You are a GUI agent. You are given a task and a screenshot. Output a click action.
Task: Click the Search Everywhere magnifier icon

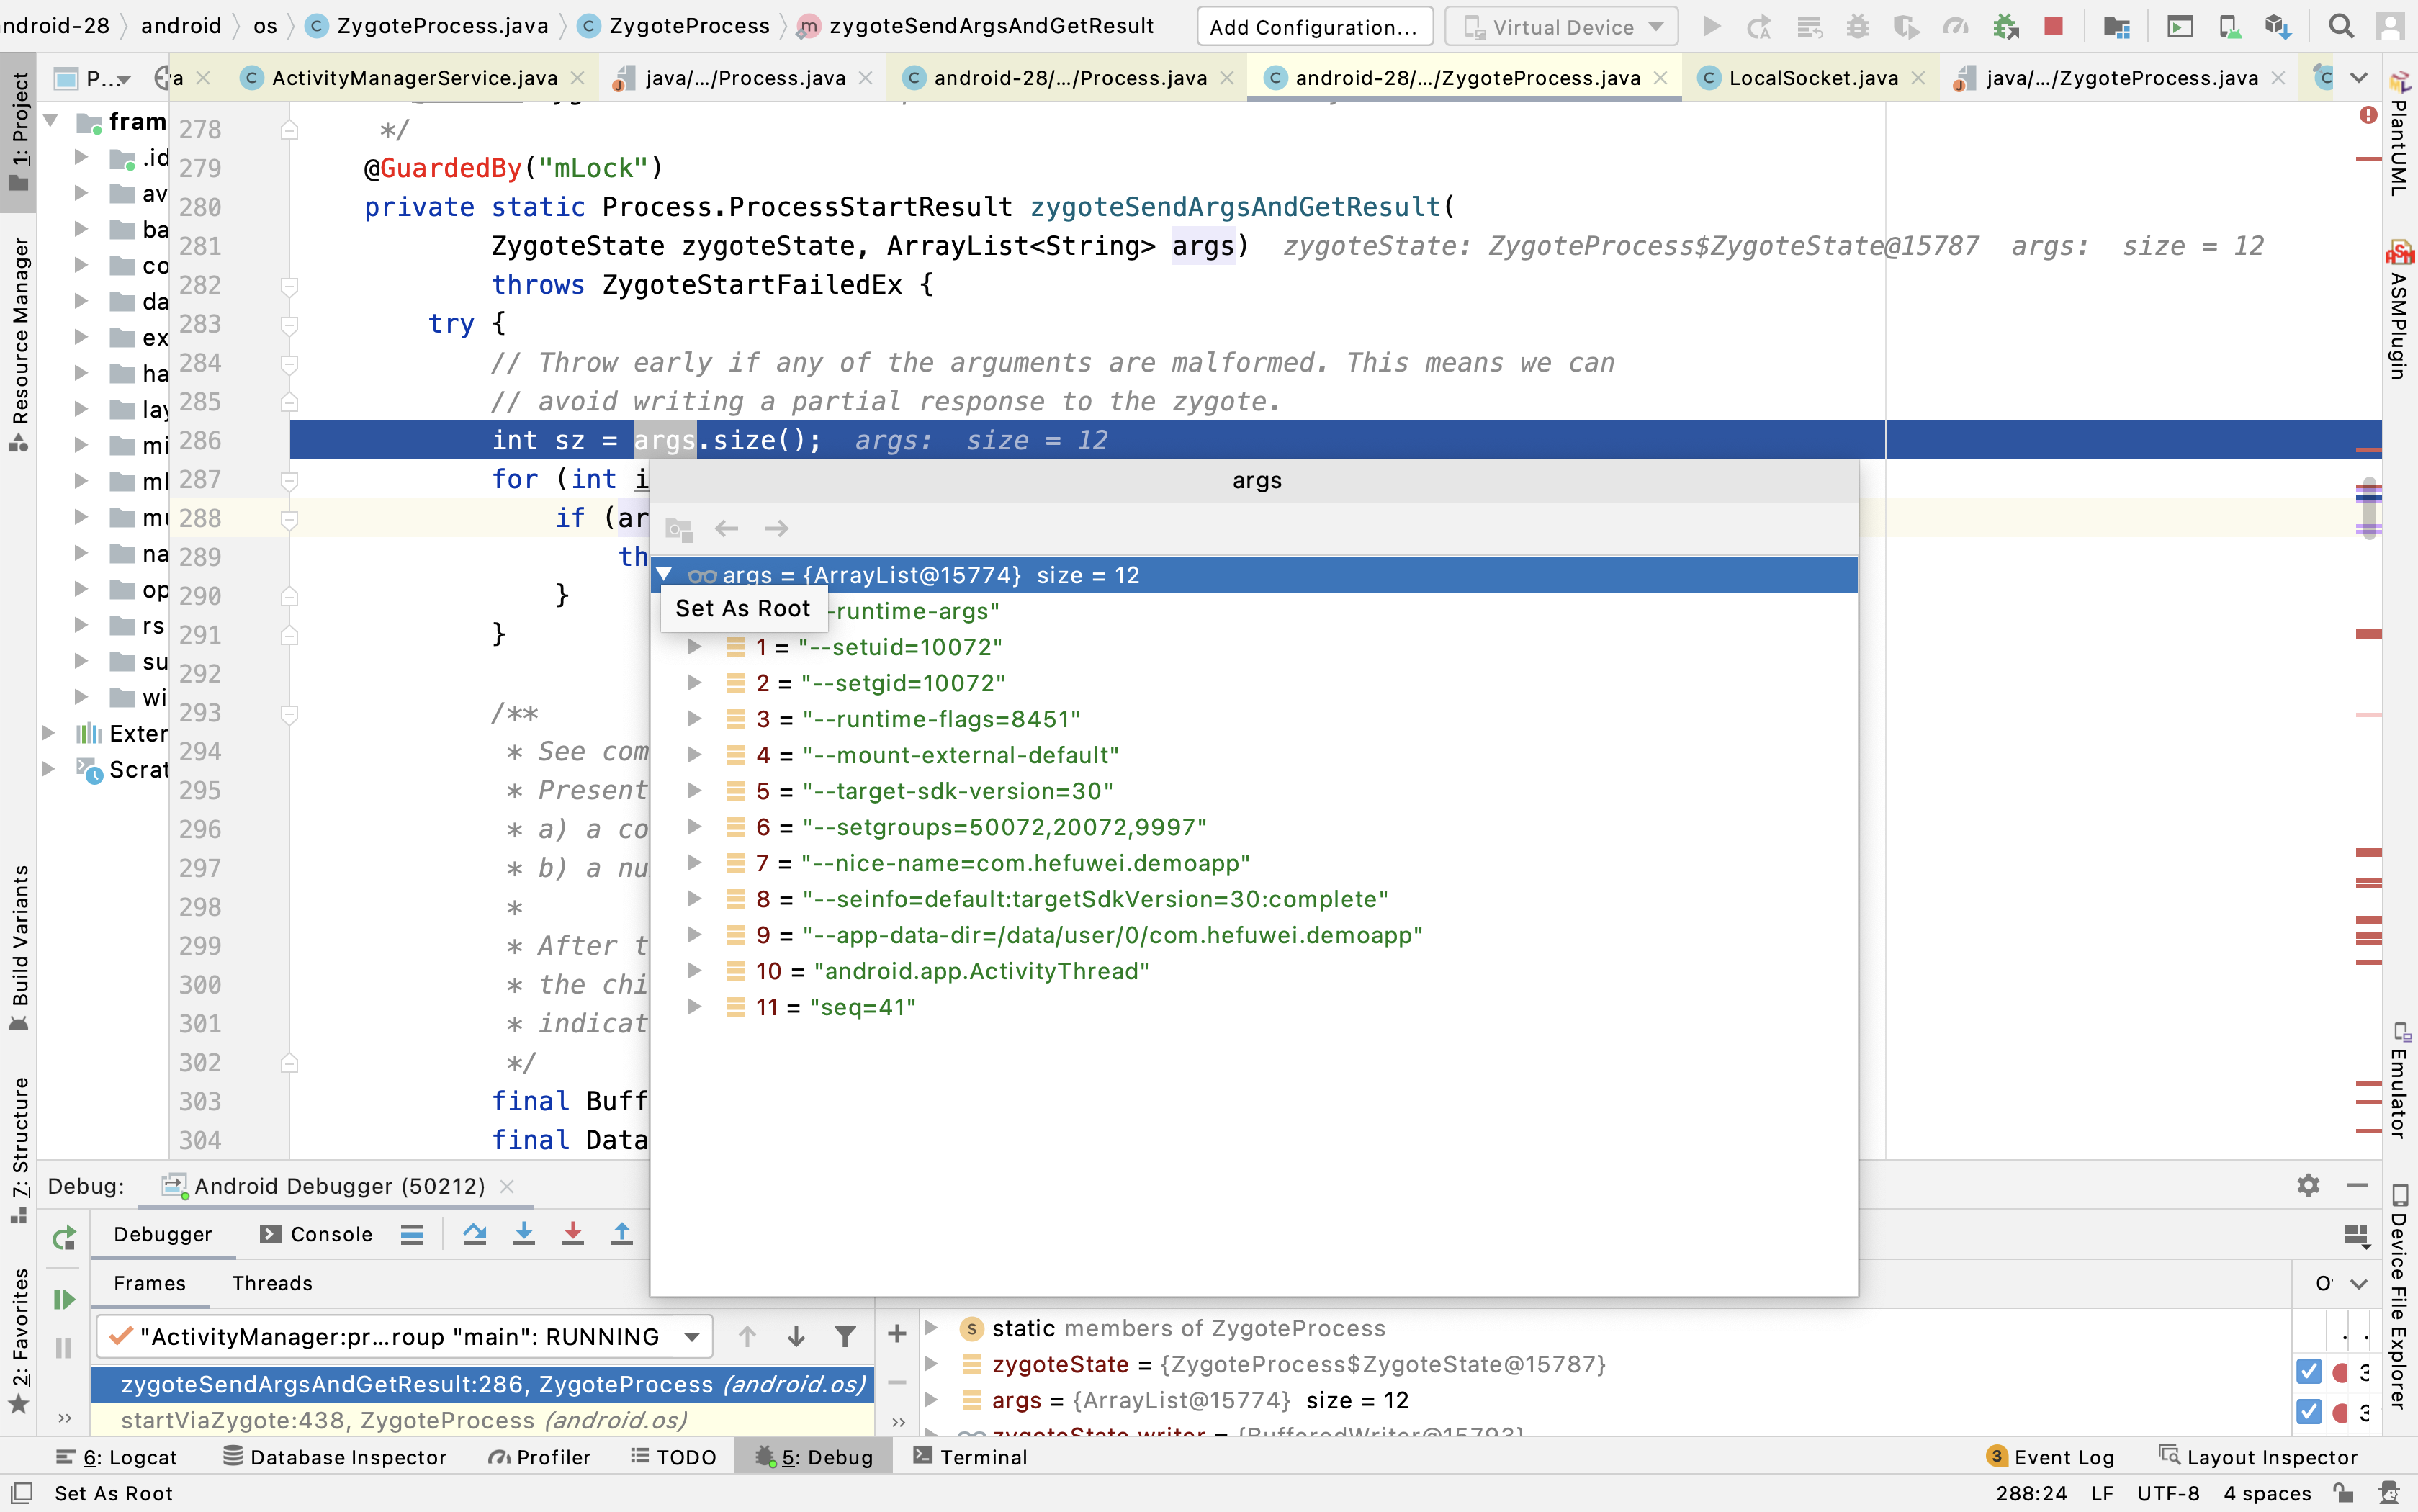click(2341, 27)
